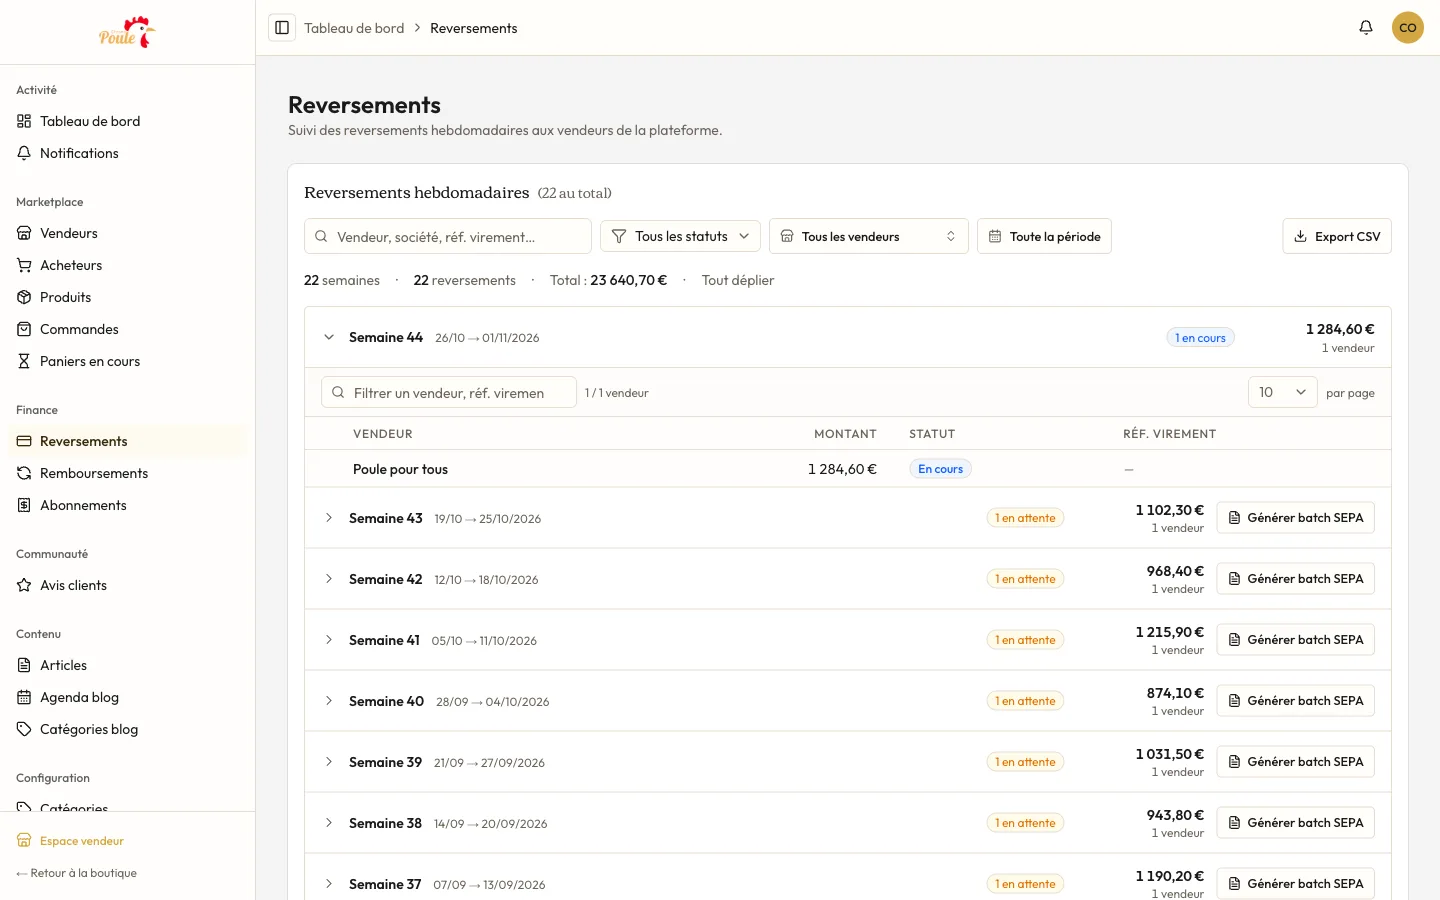The image size is (1440, 900).
Task: Expand the Semaine 40 row
Action: pos(329,701)
